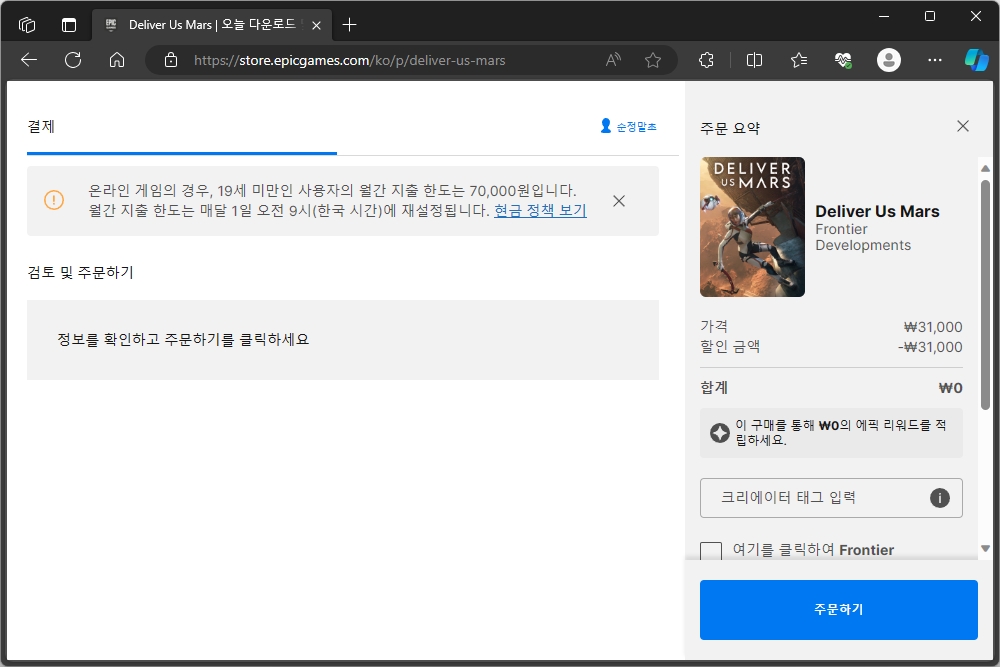The height and width of the screenshot is (667, 1000).
Task: Open the Extensions puzzle icon
Action: [706, 60]
